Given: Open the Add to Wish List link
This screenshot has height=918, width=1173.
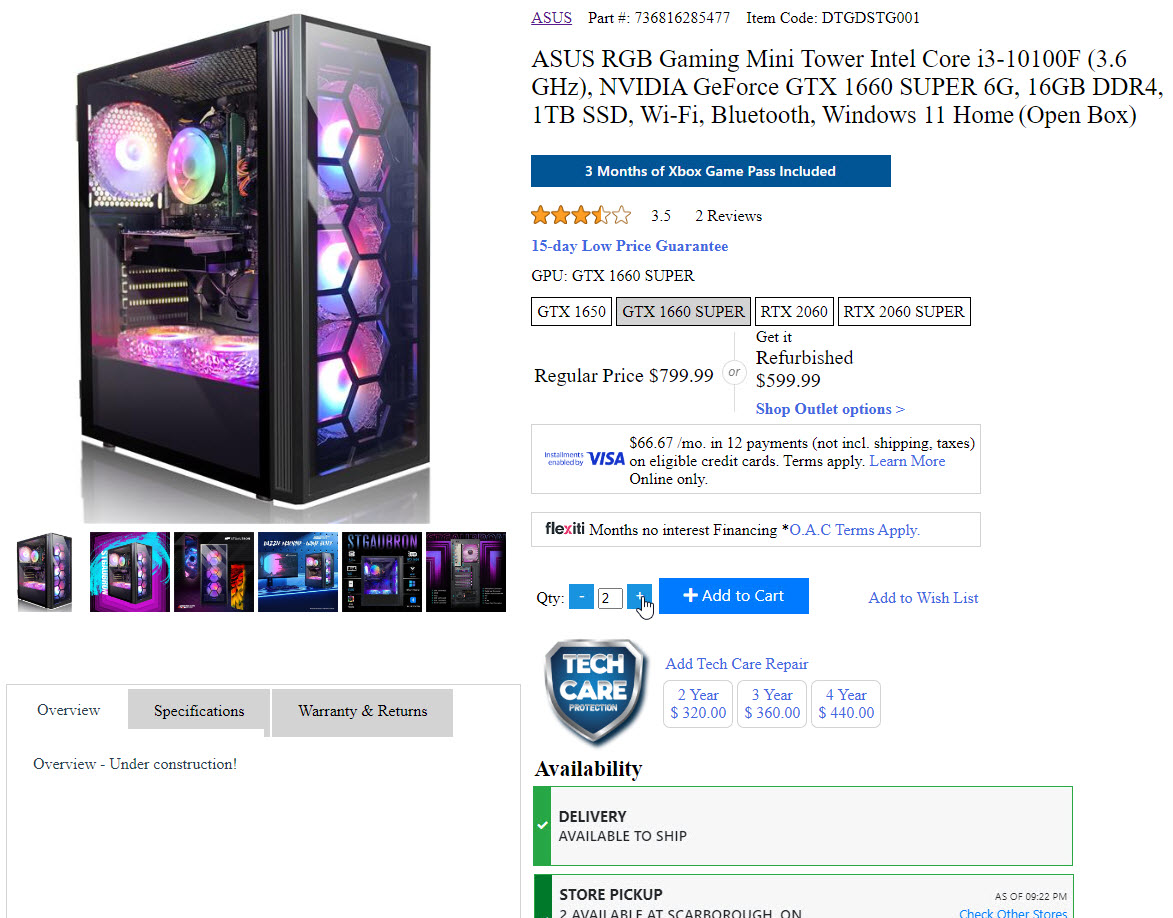Looking at the screenshot, I should coord(923,598).
